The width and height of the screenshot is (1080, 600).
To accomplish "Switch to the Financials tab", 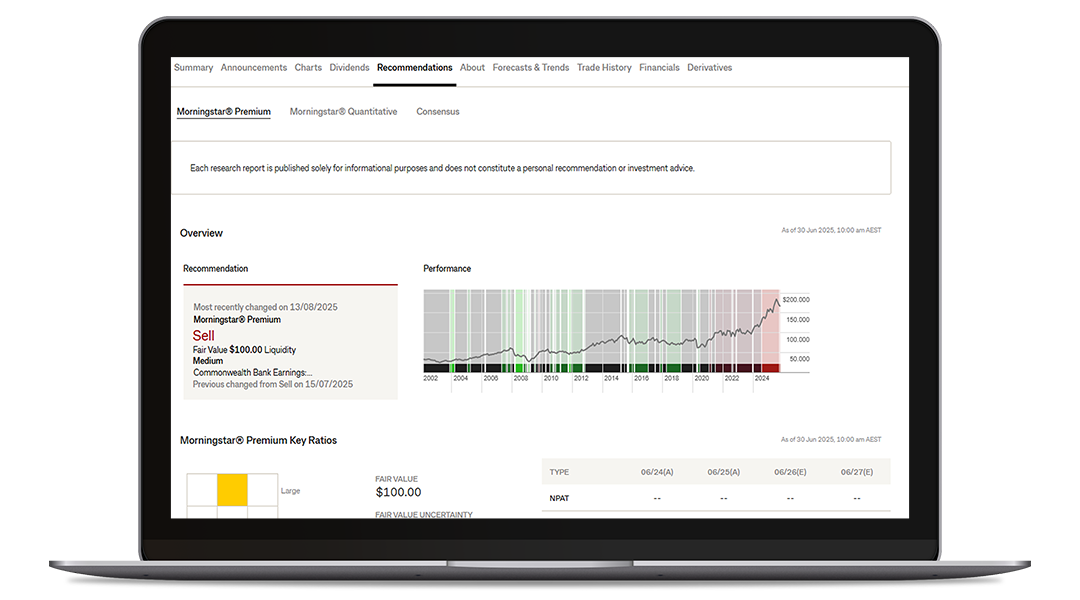I will 659,68.
